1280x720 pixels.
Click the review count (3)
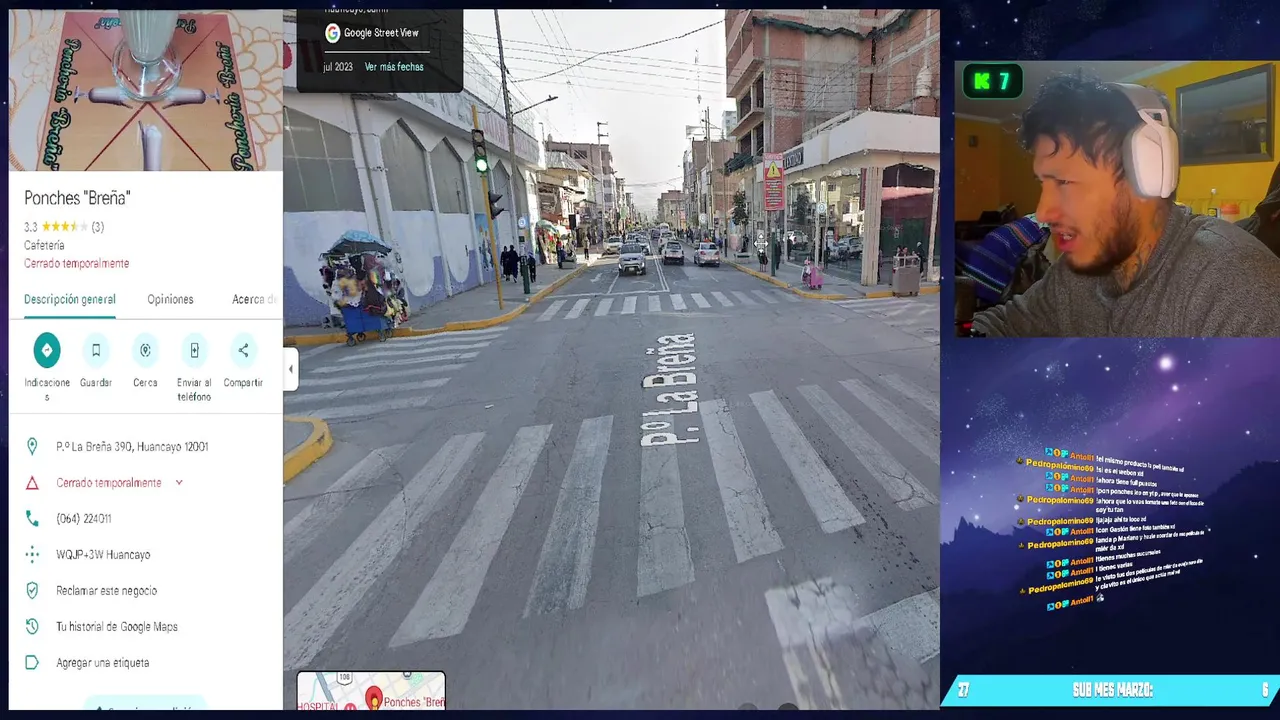click(x=97, y=227)
